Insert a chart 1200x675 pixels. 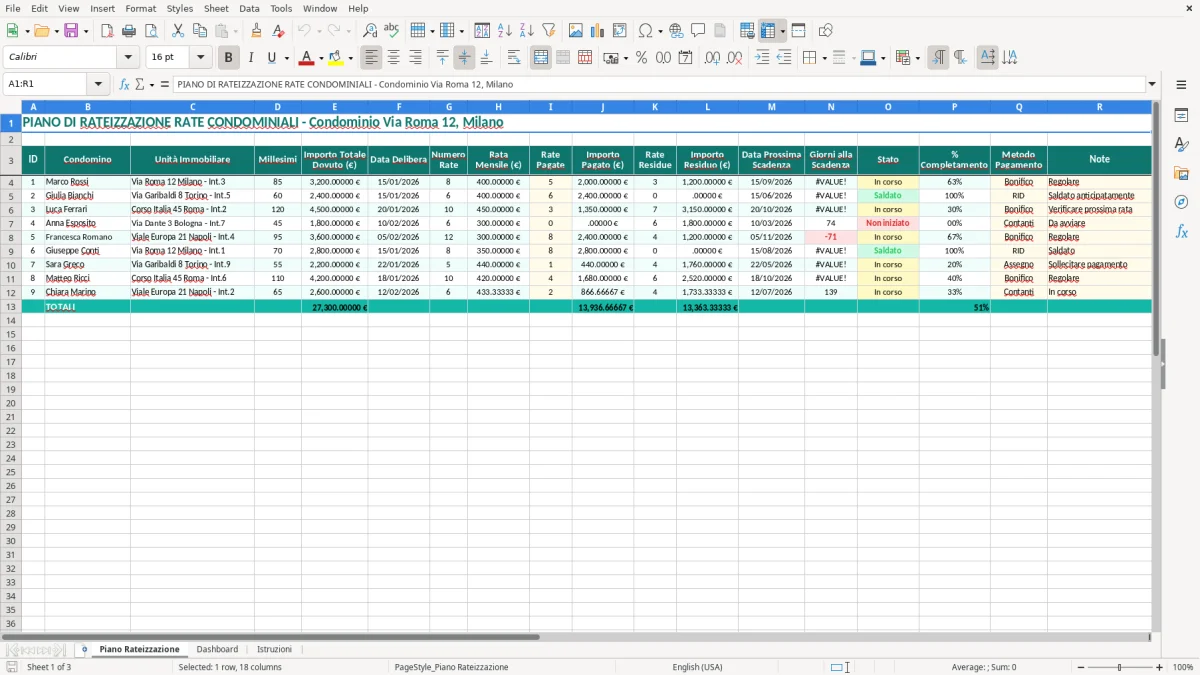coord(598,31)
